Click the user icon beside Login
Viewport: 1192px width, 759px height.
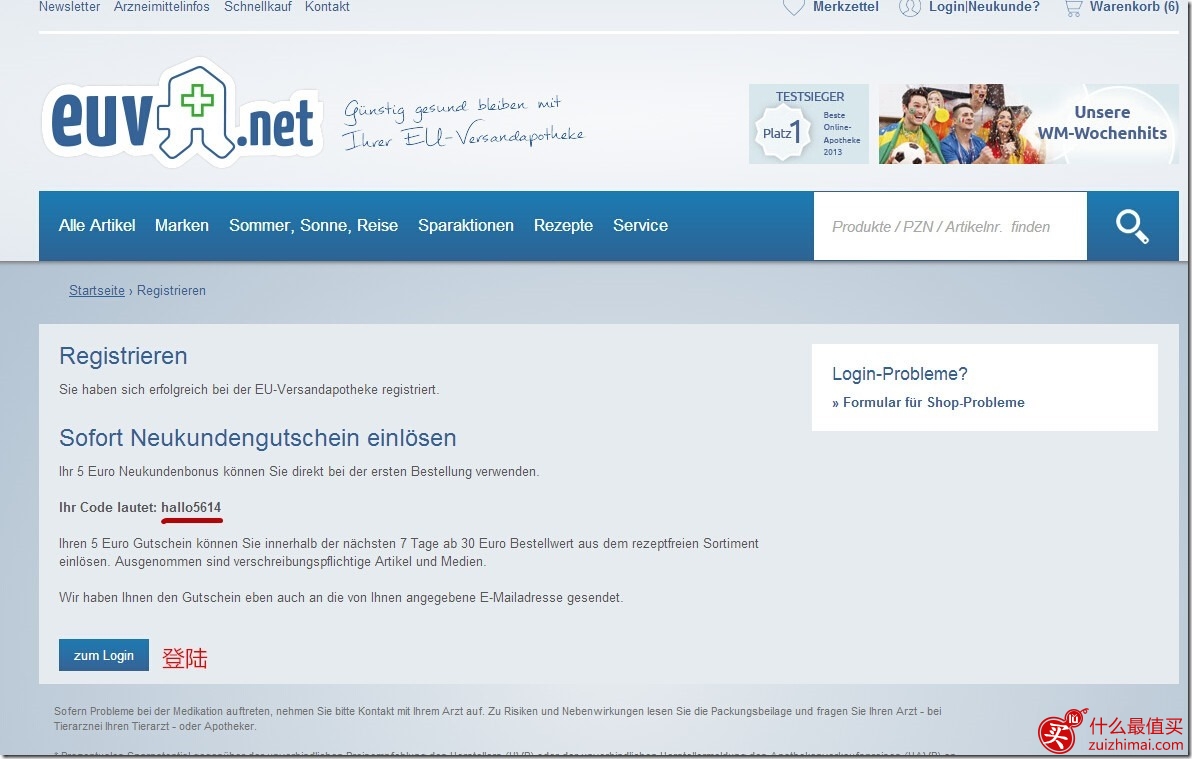909,8
